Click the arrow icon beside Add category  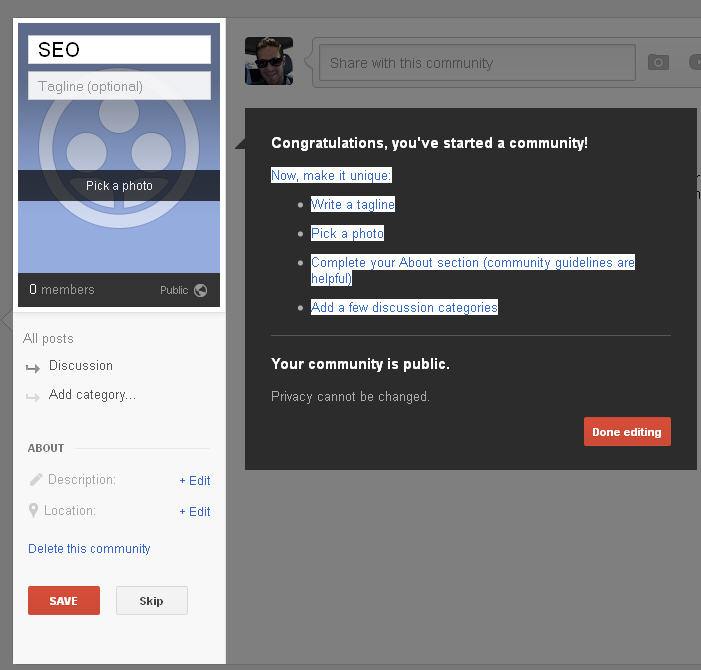(x=34, y=396)
